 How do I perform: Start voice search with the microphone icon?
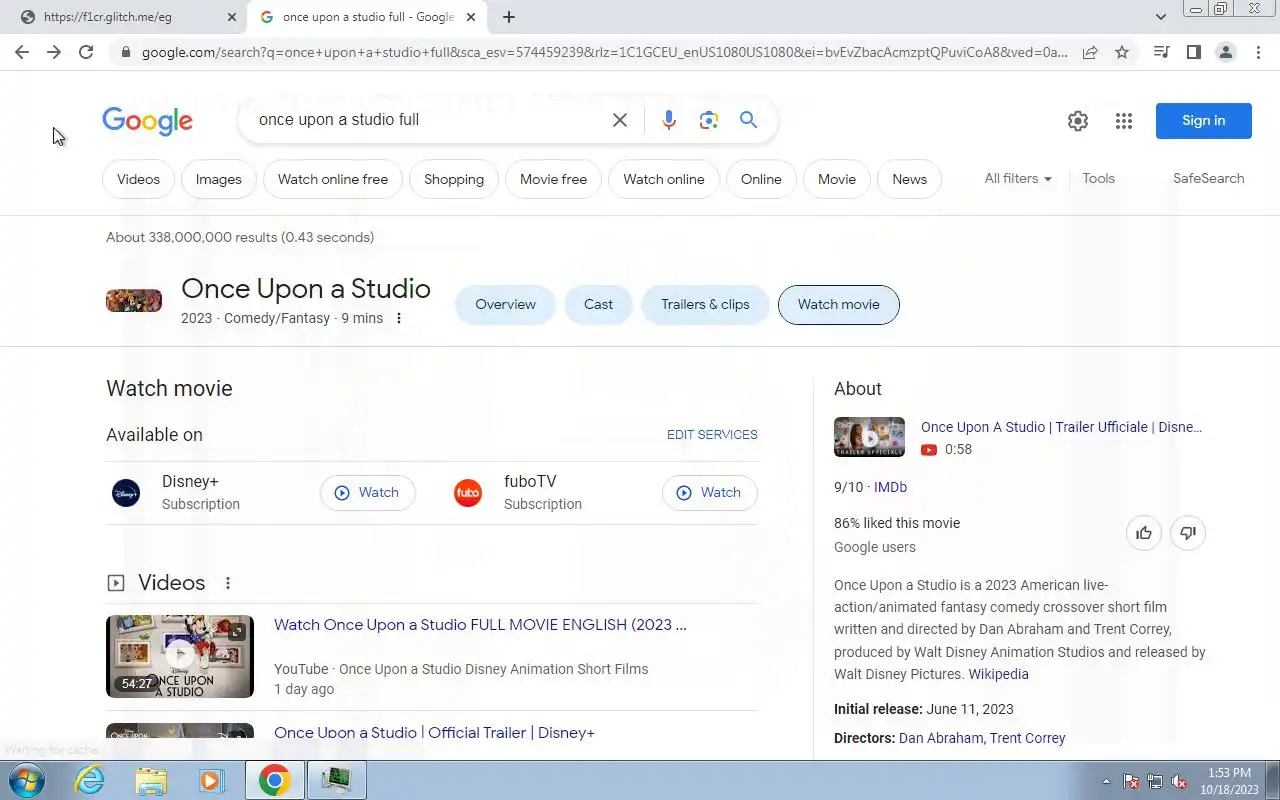(x=669, y=120)
